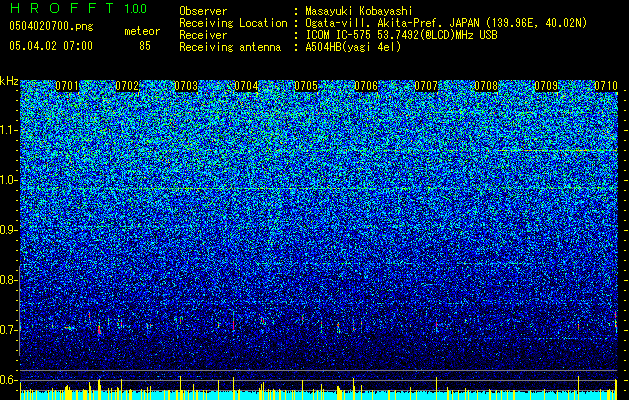Click the HROFFT 1.0.0 title text
This screenshot has height=400, width=629.
coord(78,8)
